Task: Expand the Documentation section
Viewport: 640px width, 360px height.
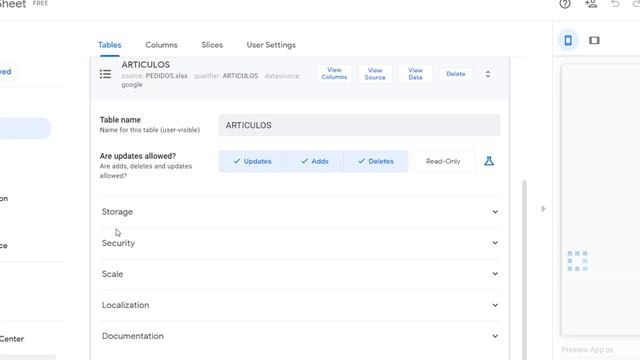Action: point(300,336)
